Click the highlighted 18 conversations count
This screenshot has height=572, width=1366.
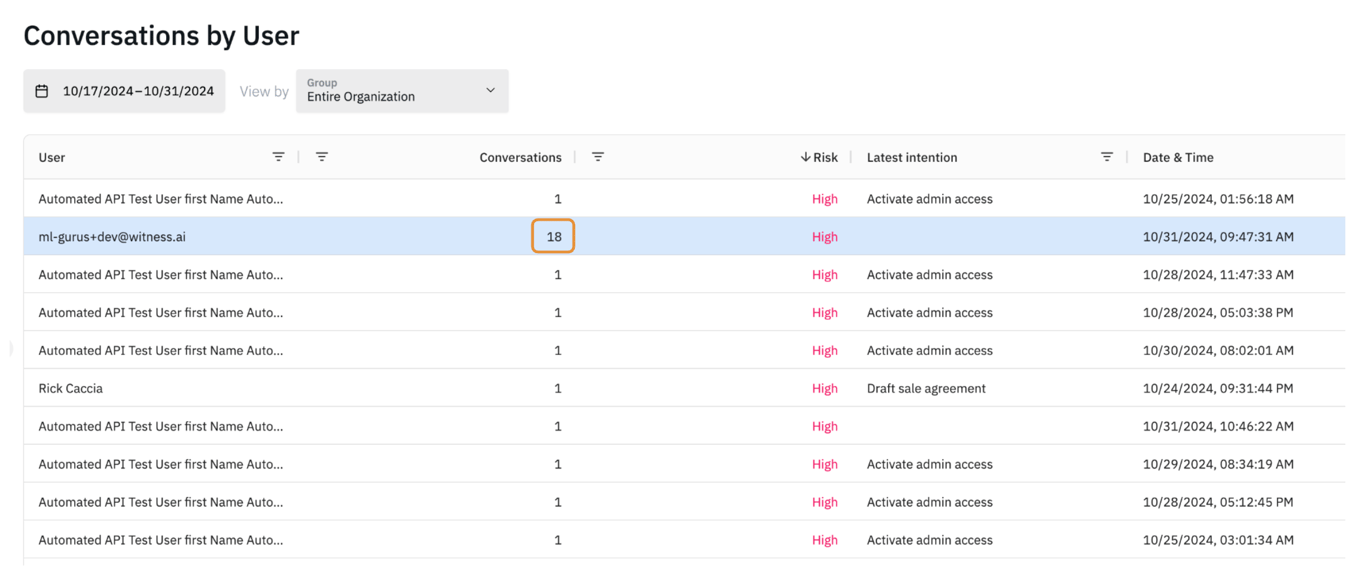coord(554,237)
